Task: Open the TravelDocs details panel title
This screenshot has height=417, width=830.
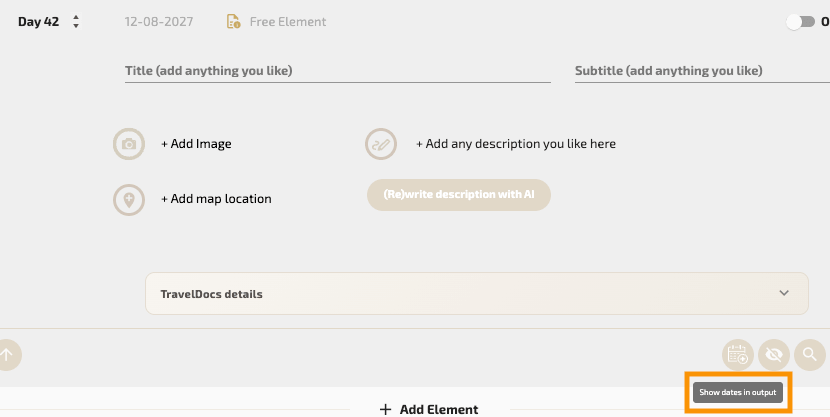Action: click(212, 294)
